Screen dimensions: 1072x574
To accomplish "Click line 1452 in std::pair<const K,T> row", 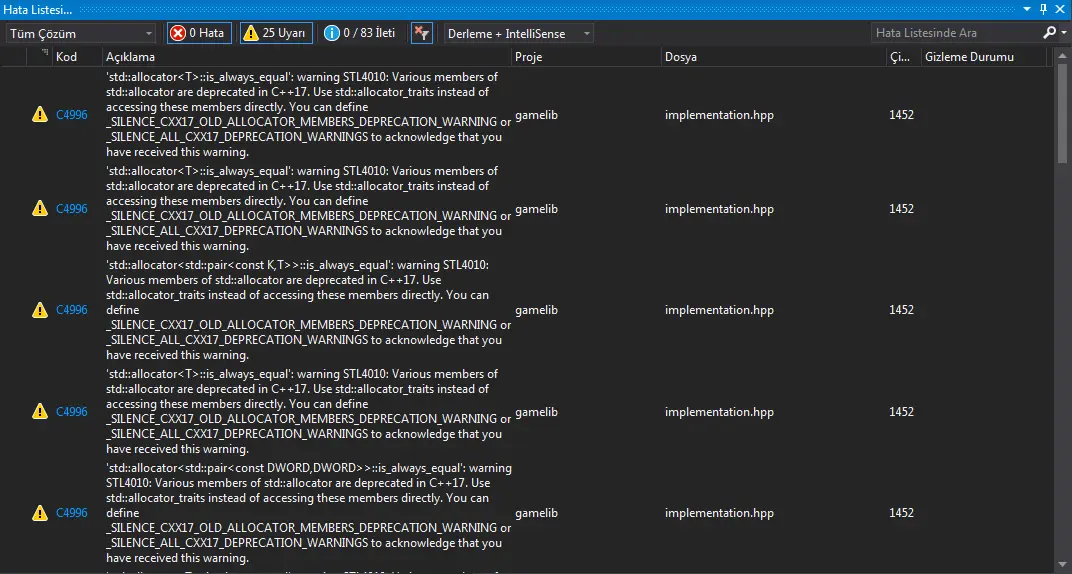I will click(901, 310).
